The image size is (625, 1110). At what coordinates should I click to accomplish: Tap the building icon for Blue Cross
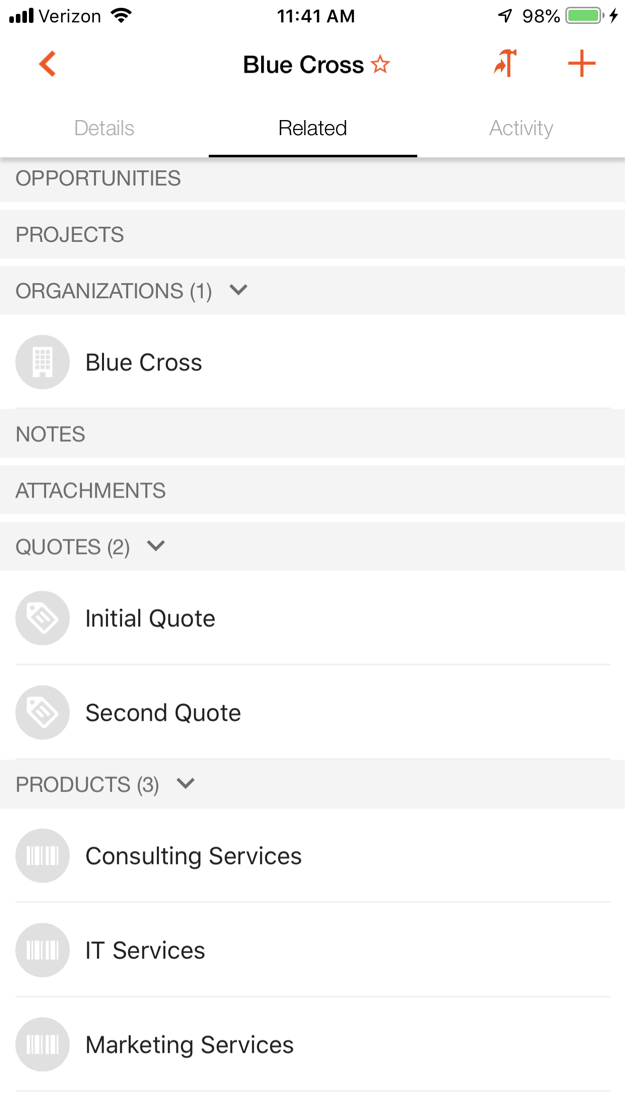42,362
